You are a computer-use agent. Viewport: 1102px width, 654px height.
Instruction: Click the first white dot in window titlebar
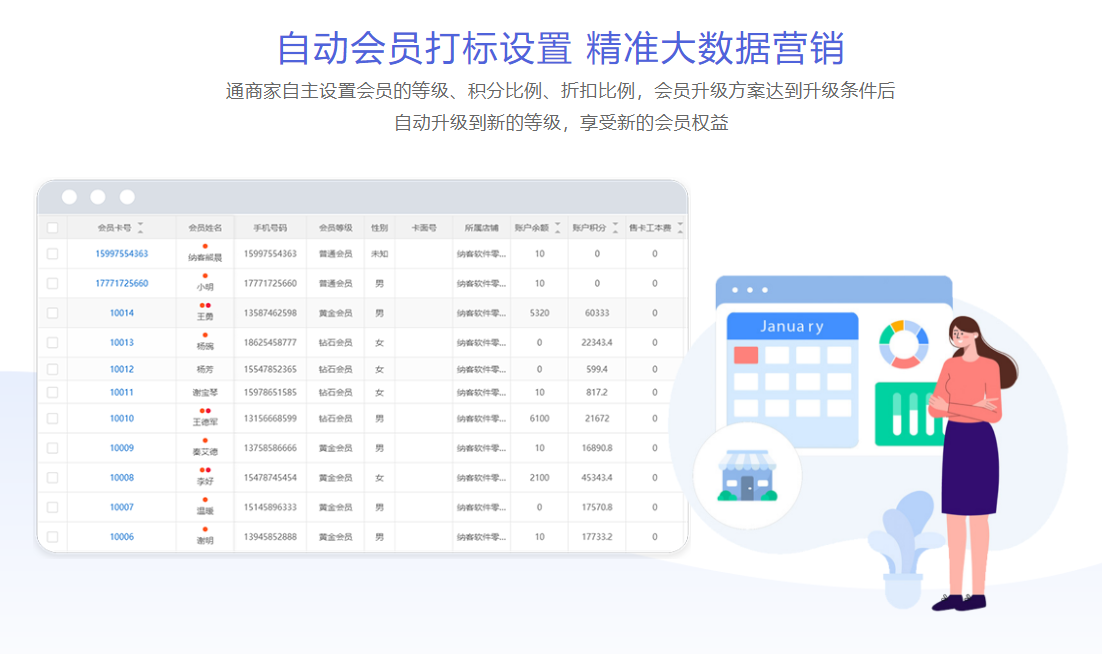(69, 197)
